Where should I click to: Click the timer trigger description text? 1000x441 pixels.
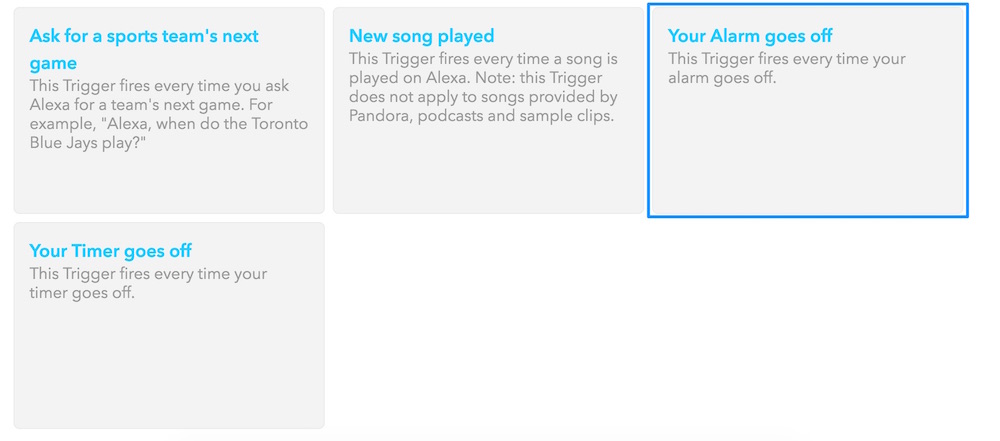pos(148,283)
